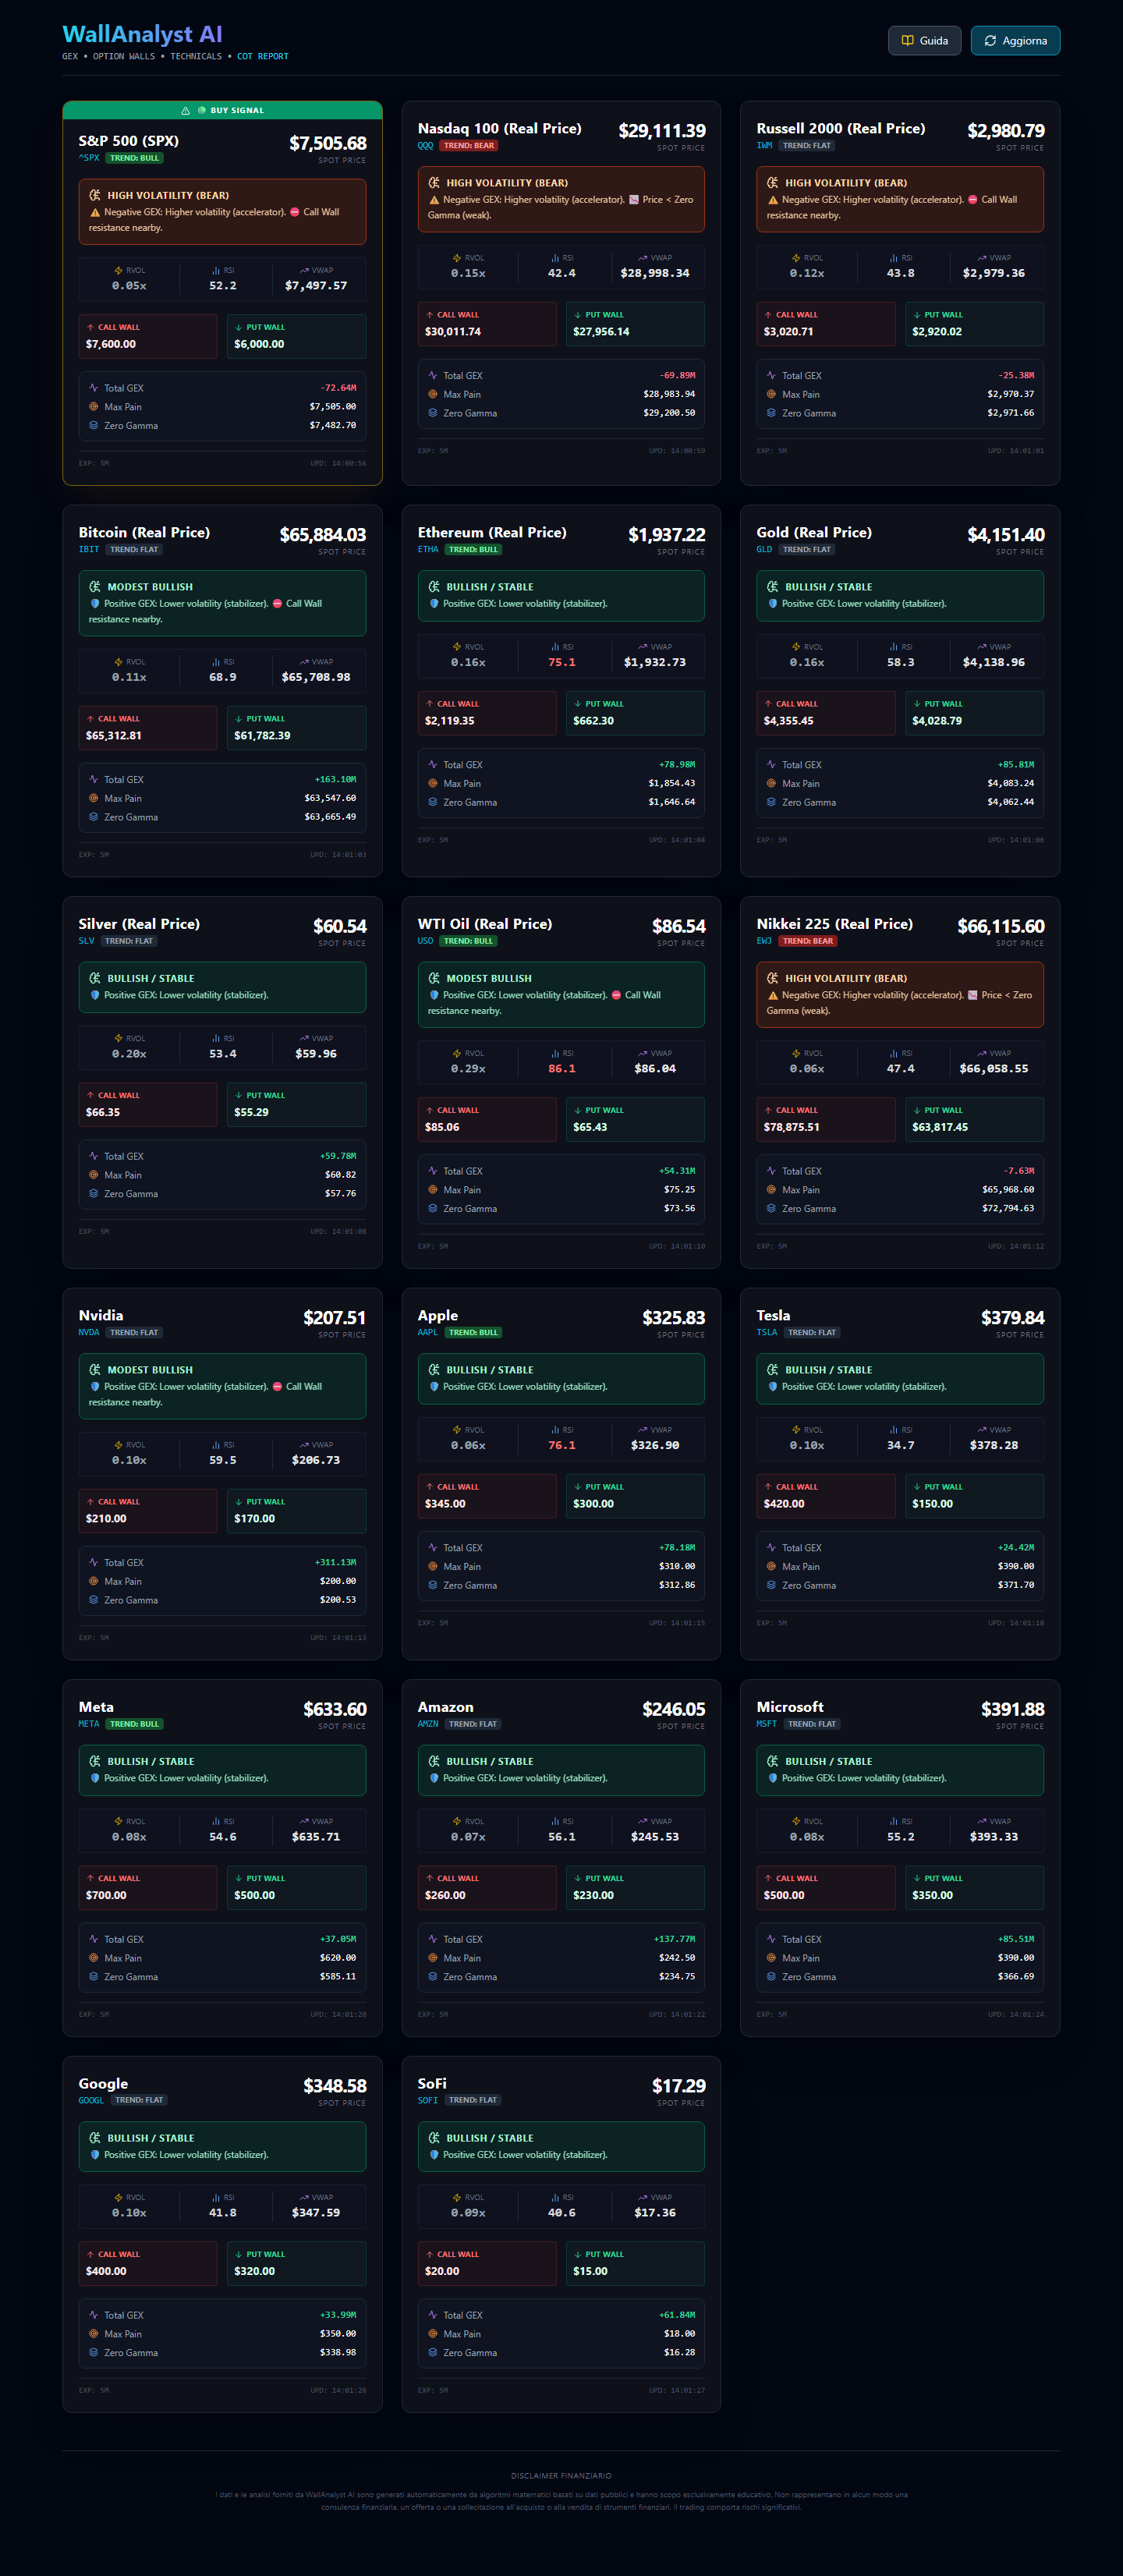The image size is (1123, 2576).
Task: Open the Guida help button
Action: click(x=924, y=41)
